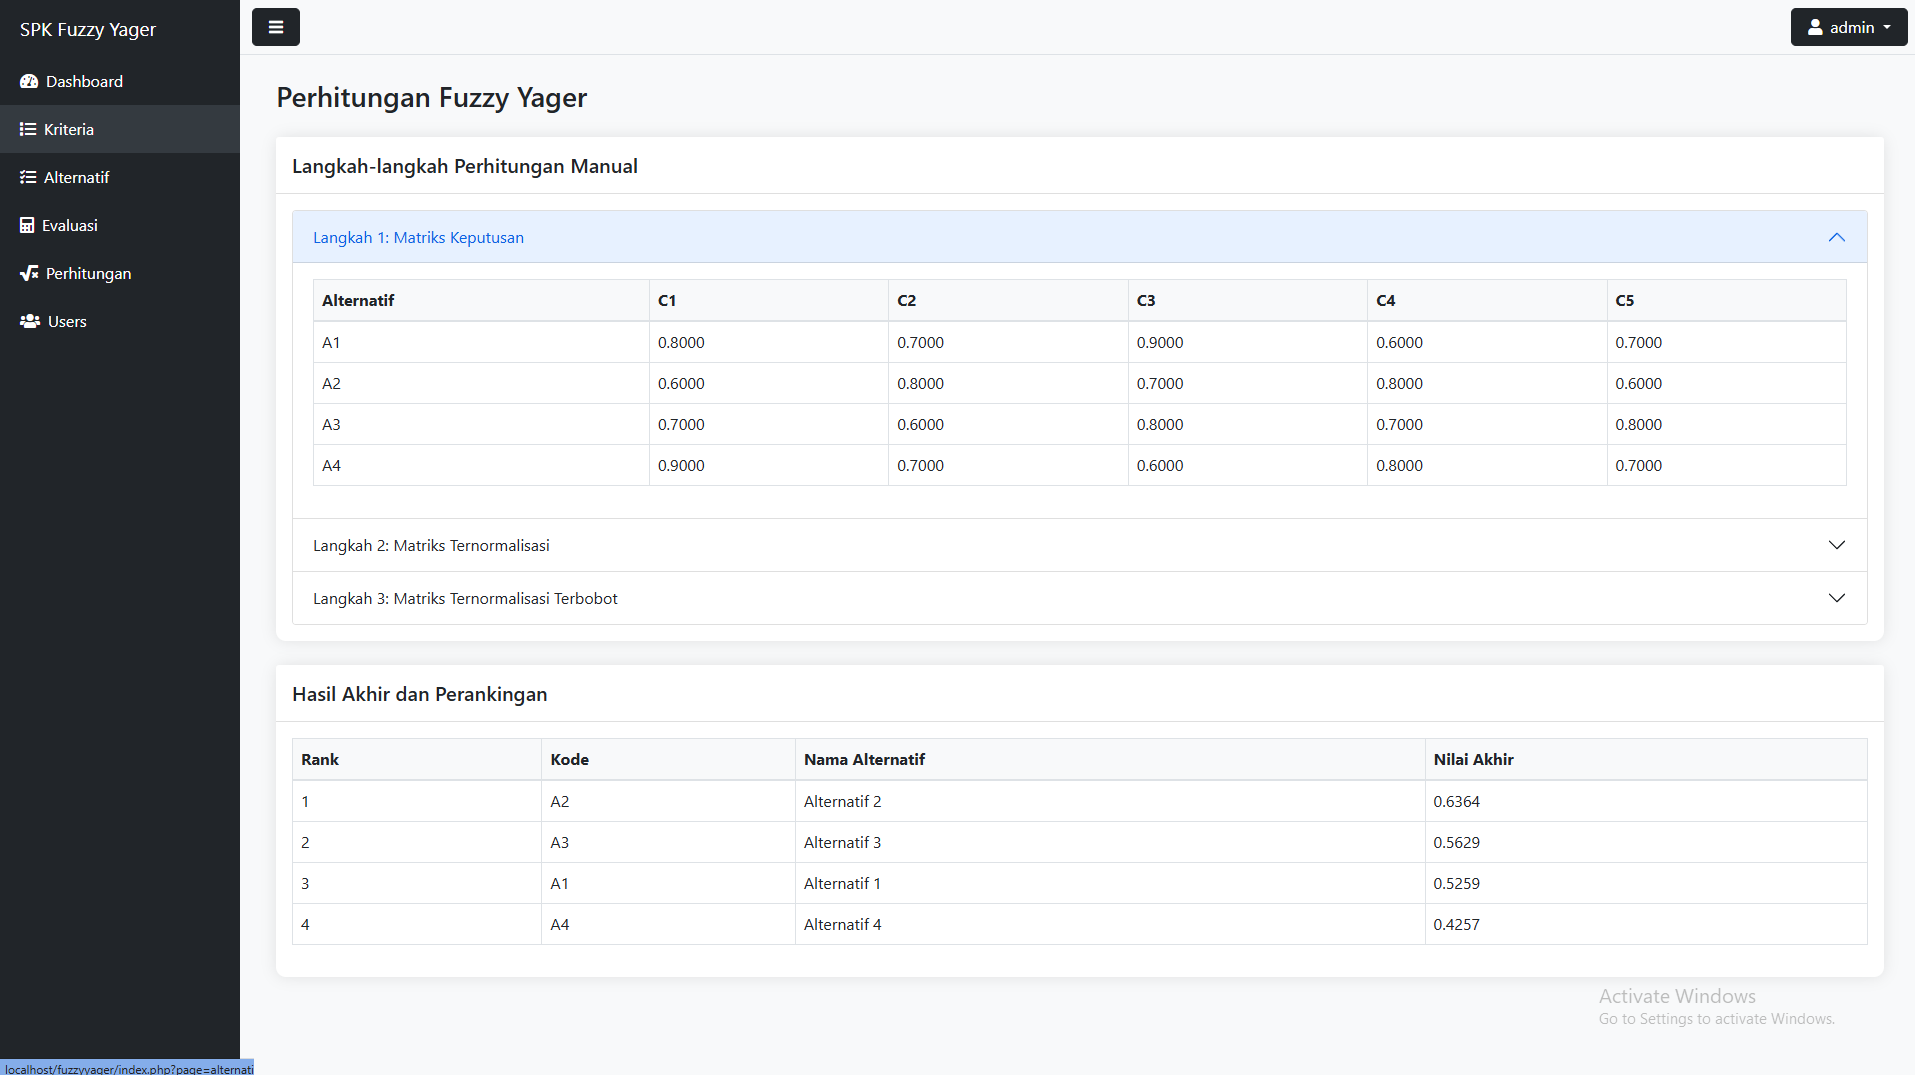Click Langkah-langkah Perhitungan Manual heading
This screenshot has width=1915, height=1075.
click(464, 167)
